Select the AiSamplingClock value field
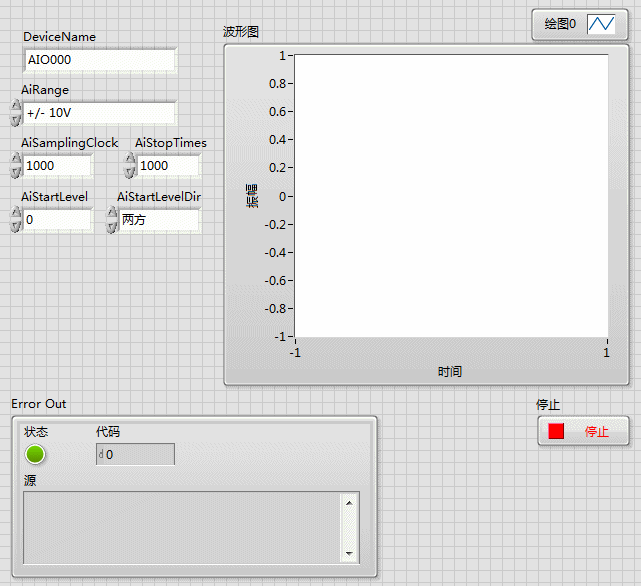The image size is (641, 586). coord(57,166)
